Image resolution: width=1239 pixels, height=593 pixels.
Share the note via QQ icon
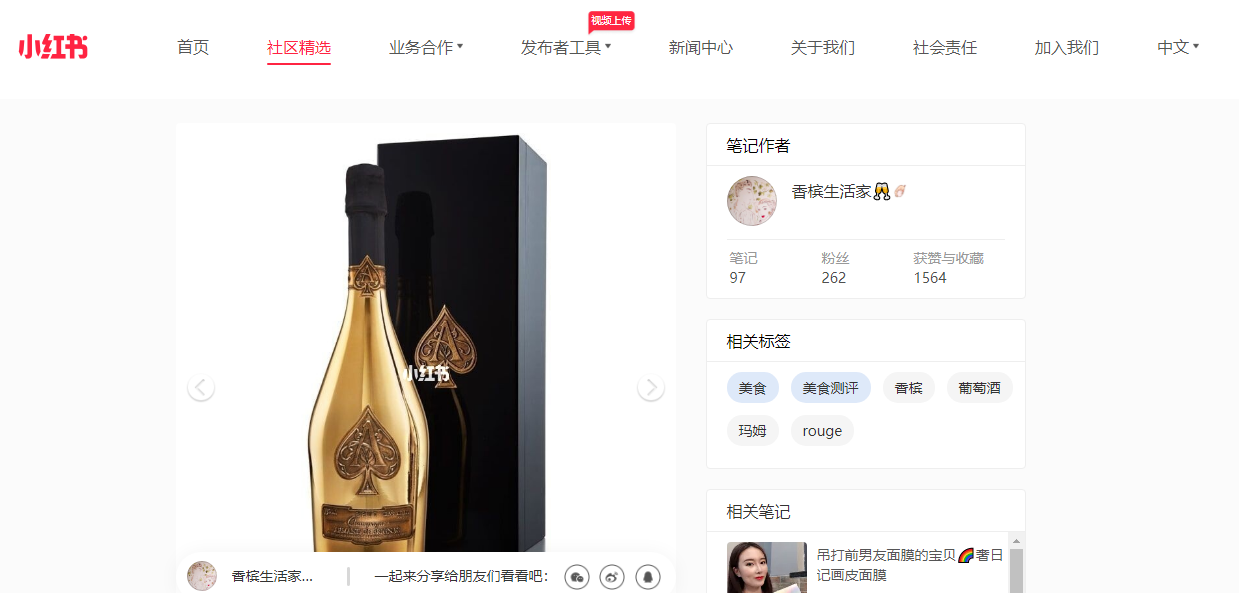[x=647, y=577]
